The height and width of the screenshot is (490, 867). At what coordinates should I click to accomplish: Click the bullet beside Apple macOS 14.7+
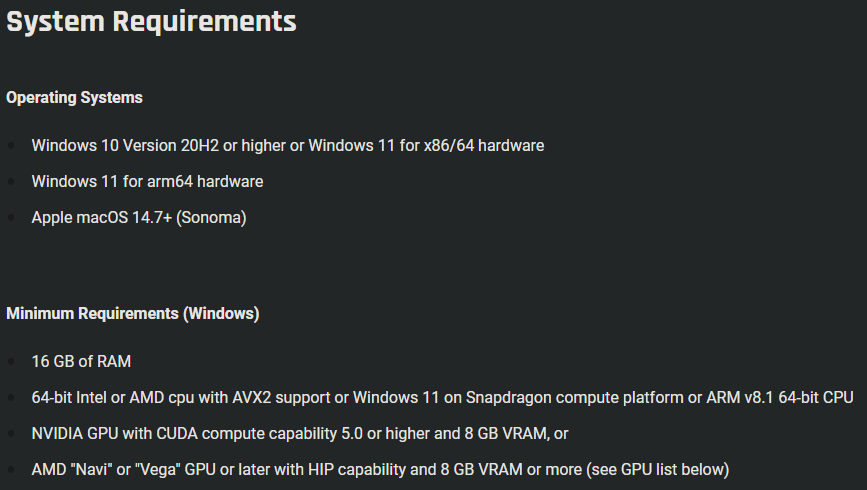[12, 218]
